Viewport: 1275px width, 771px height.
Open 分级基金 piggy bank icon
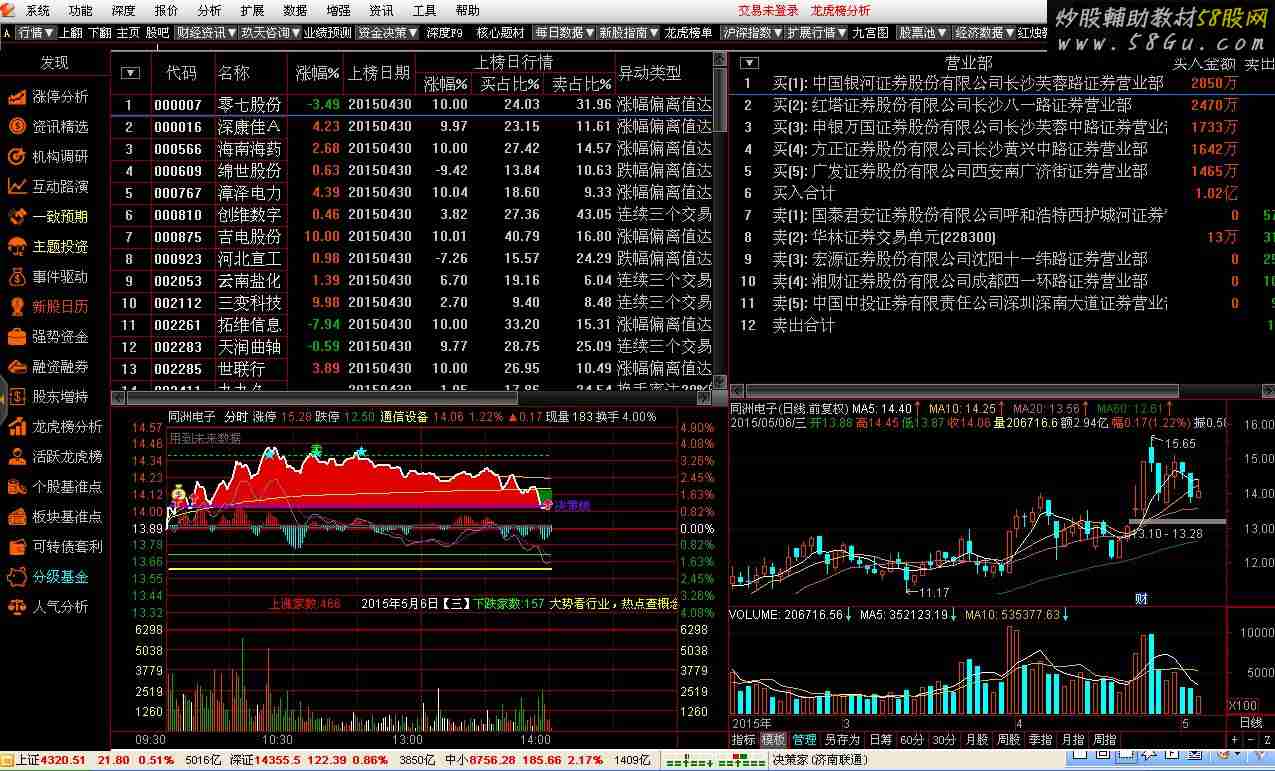coord(16,577)
